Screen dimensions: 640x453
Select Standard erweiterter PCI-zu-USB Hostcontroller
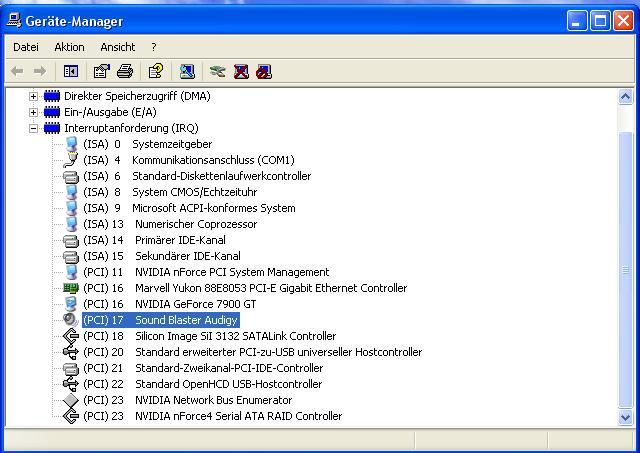pos(253,352)
